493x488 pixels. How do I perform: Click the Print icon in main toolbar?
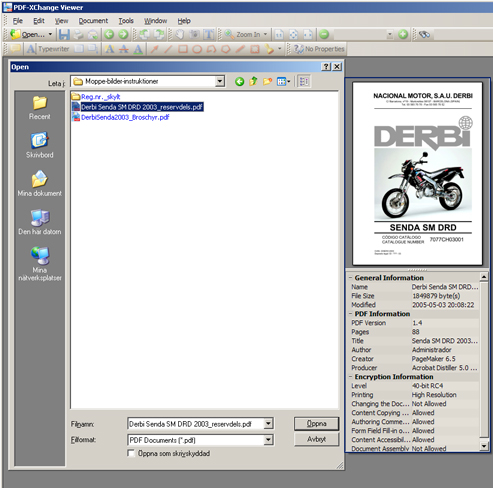78,34
